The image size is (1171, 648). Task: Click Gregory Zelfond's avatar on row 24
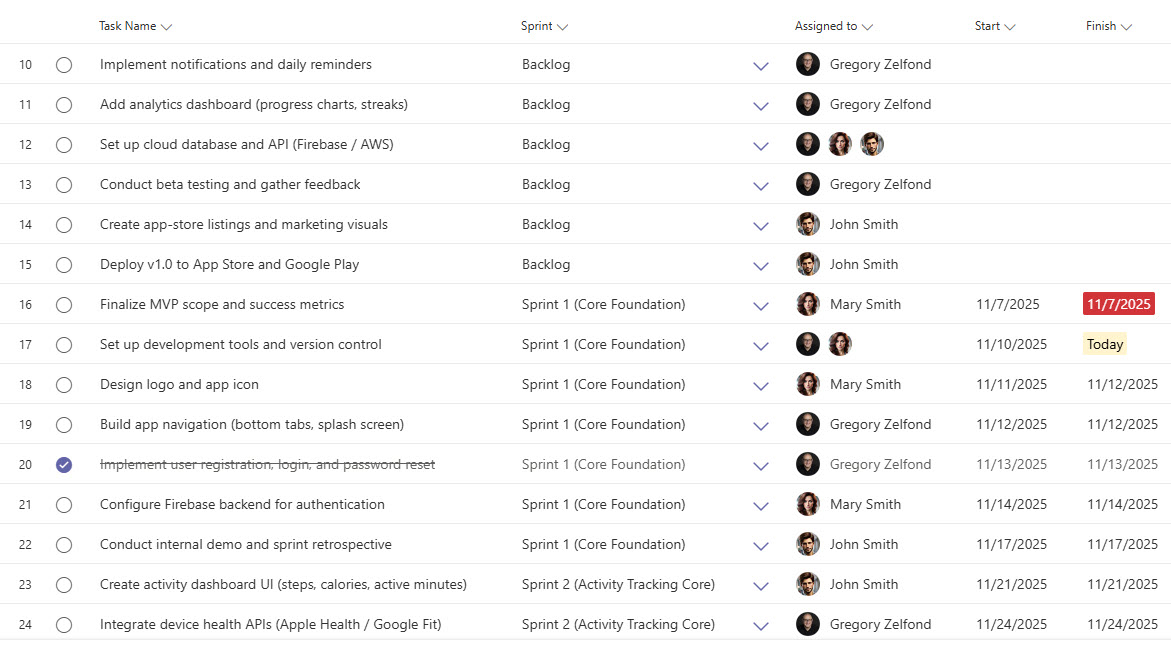point(808,624)
